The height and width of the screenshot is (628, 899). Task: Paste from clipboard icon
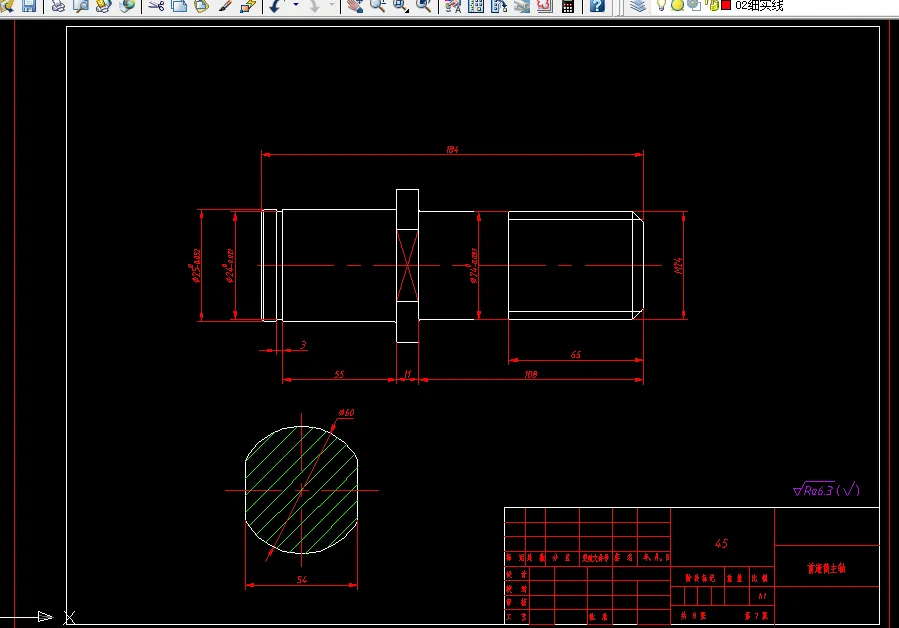(x=201, y=6)
